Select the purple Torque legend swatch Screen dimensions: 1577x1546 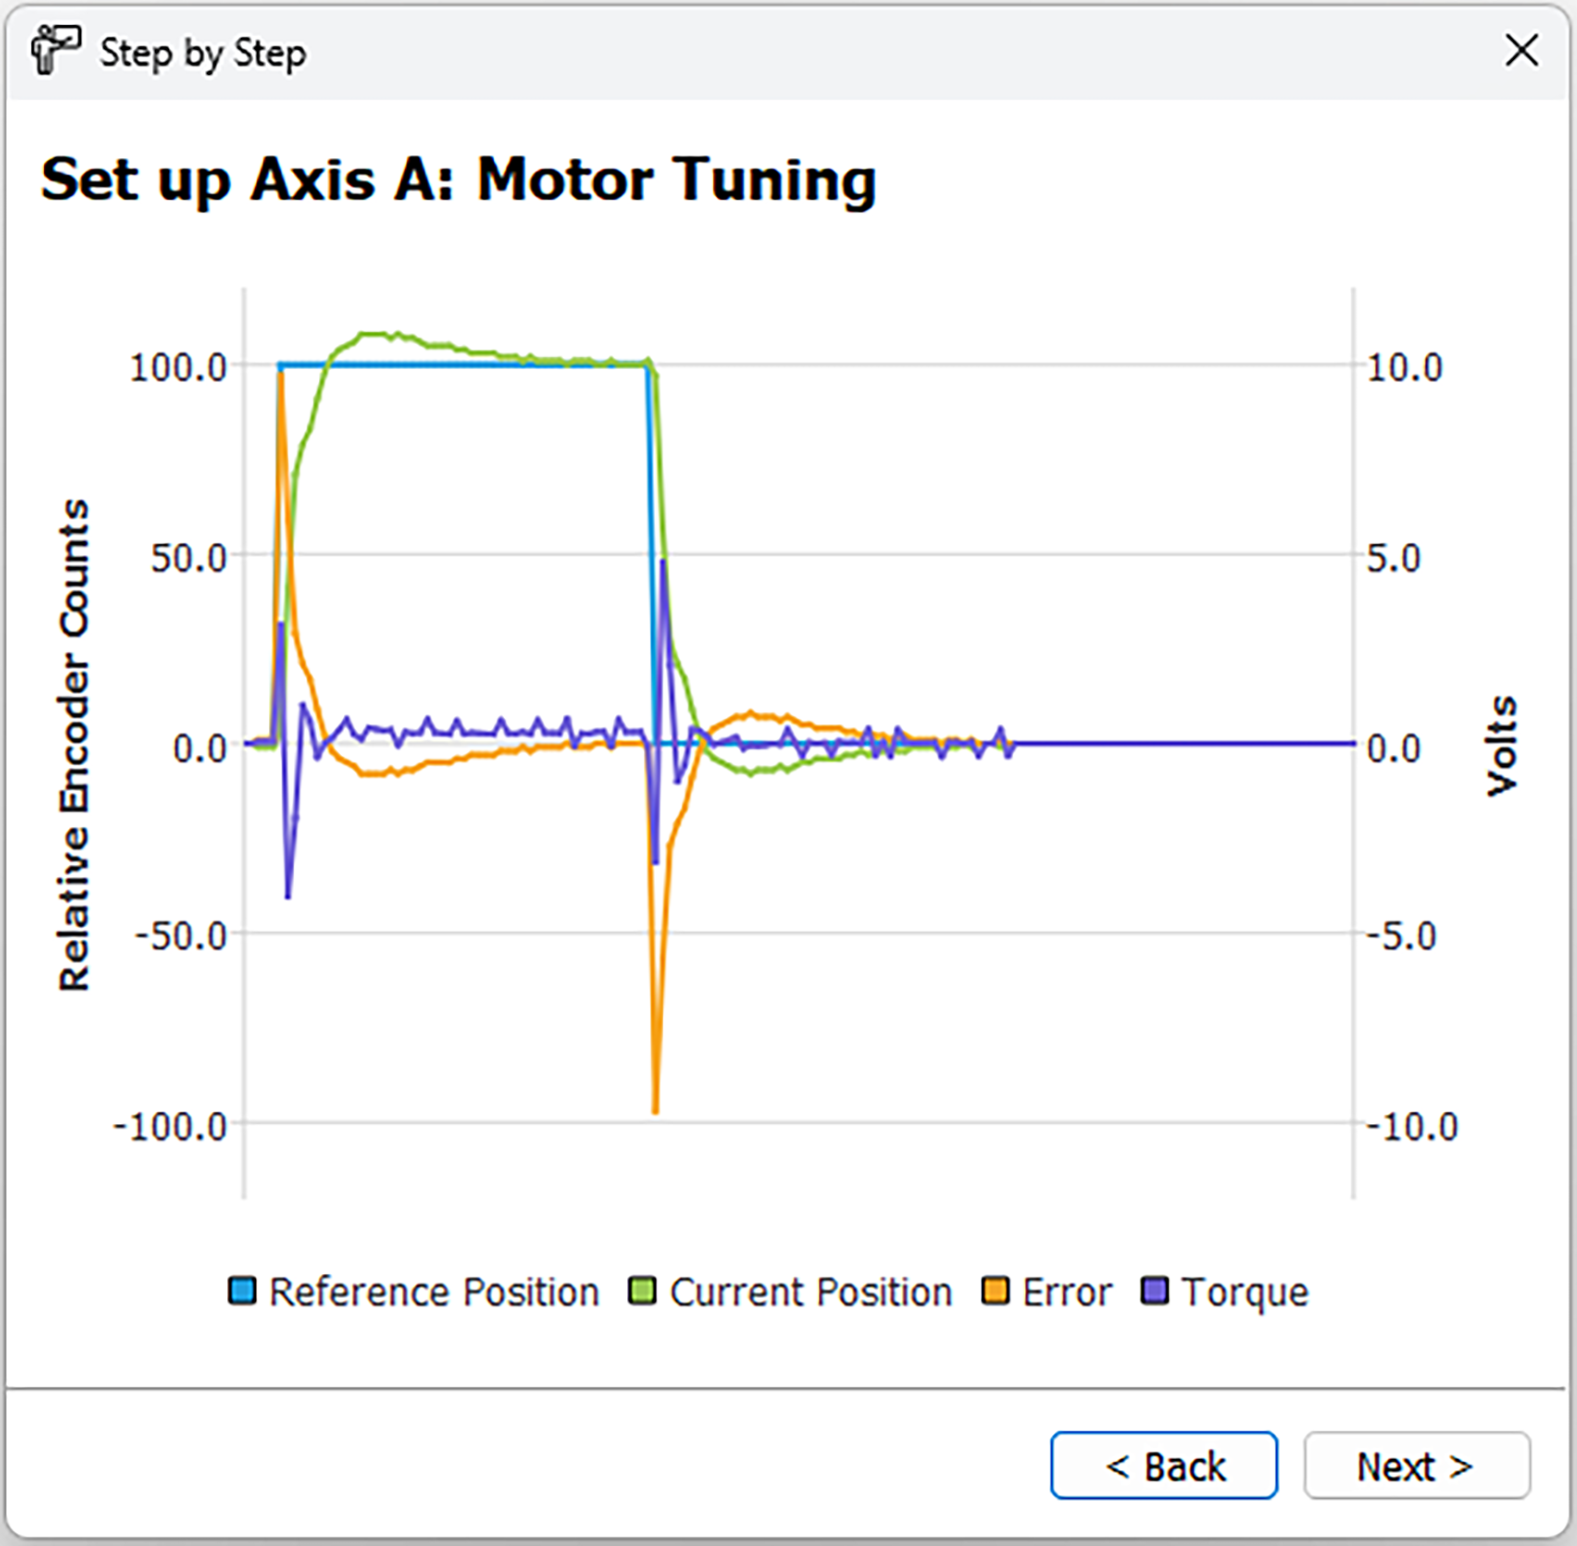click(x=1155, y=1291)
